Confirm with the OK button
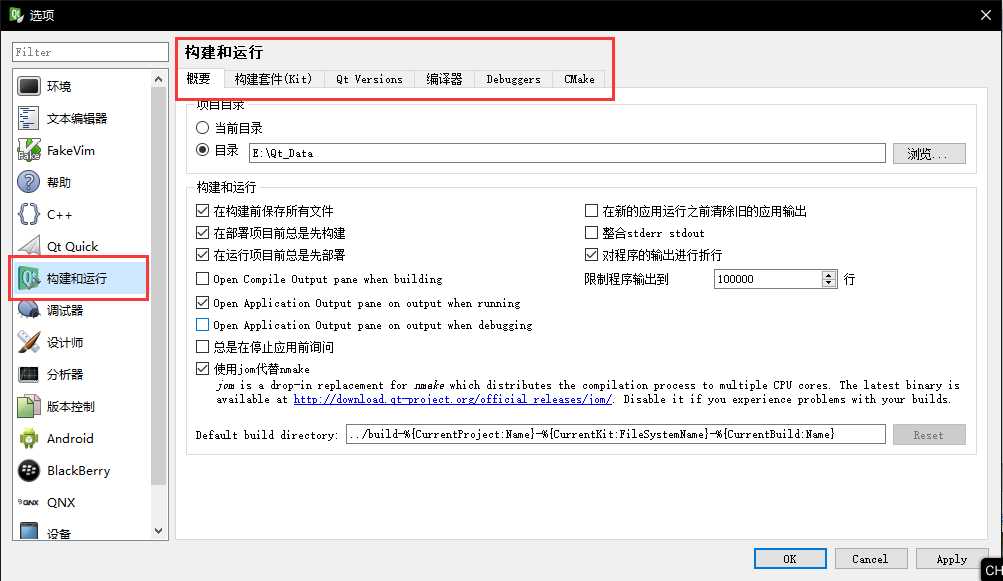Viewport: 1003px width, 581px height. [790, 559]
